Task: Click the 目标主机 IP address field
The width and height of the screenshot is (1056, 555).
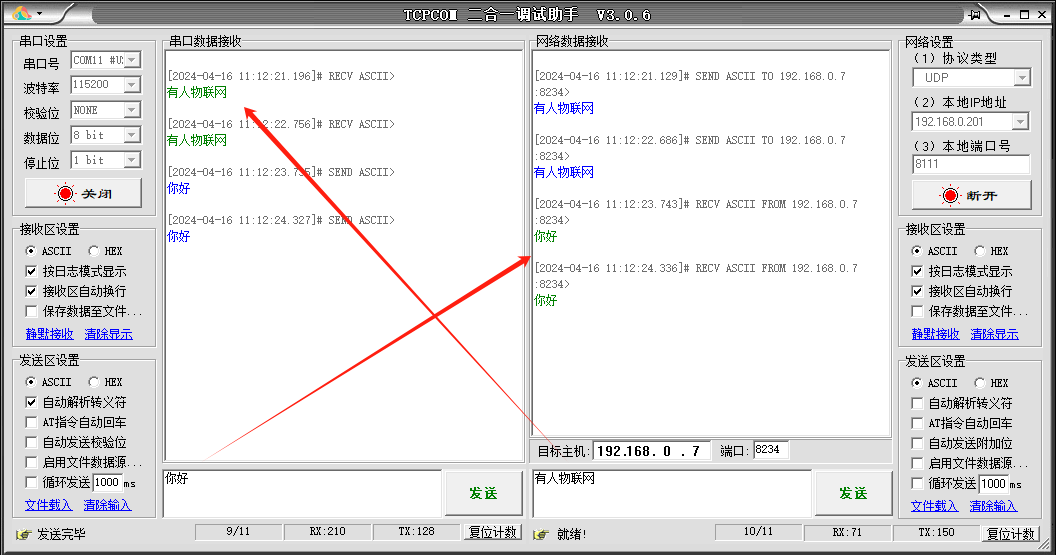Action: tap(651, 451)
